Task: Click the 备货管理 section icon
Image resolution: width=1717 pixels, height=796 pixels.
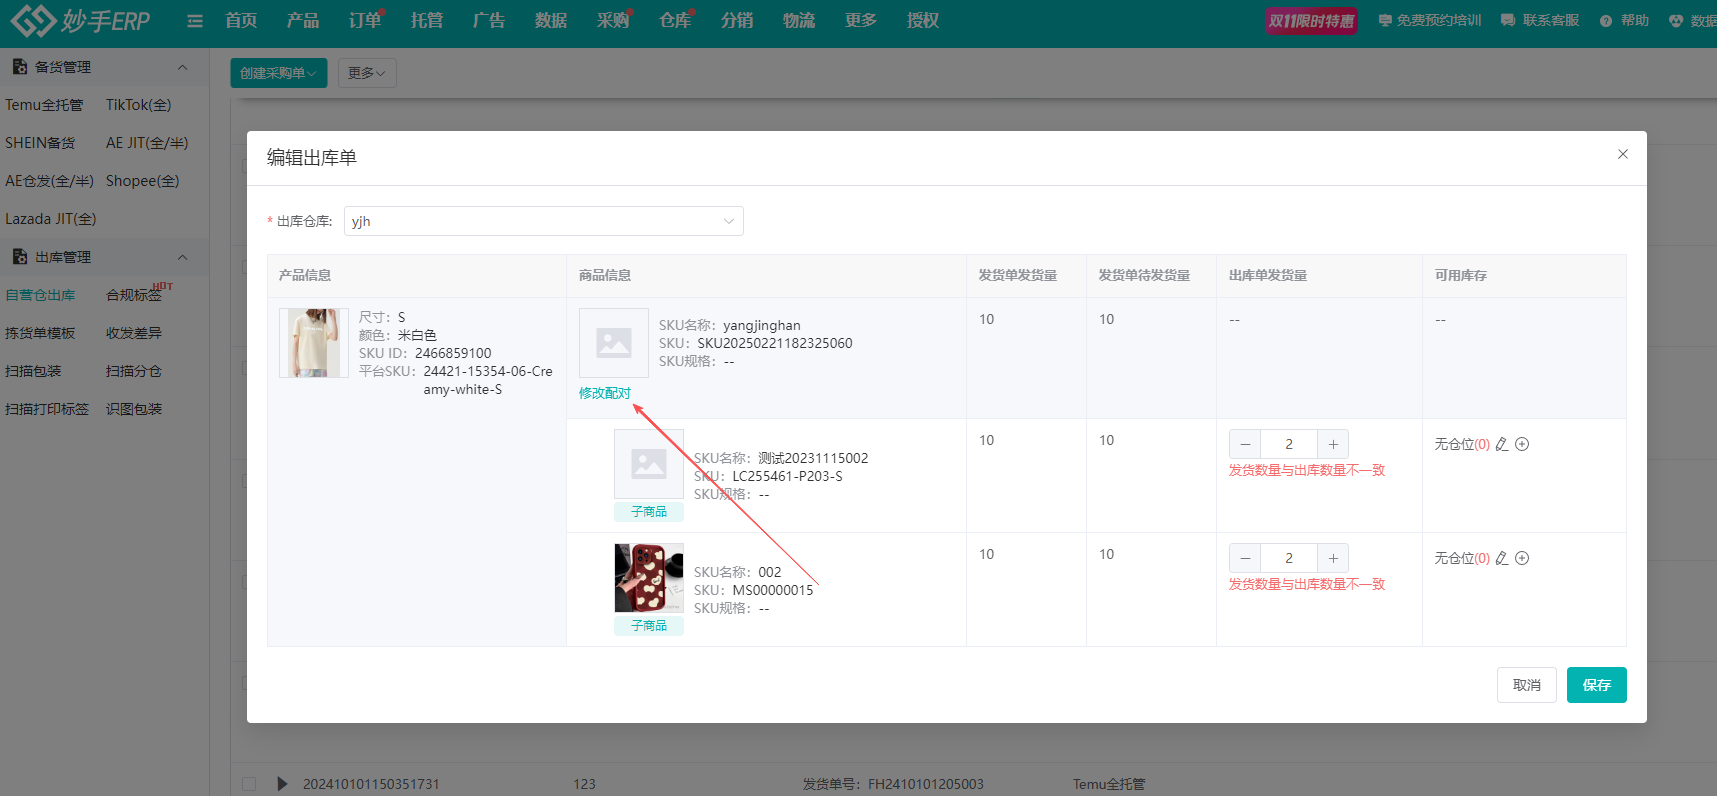Action: [19, 67]
